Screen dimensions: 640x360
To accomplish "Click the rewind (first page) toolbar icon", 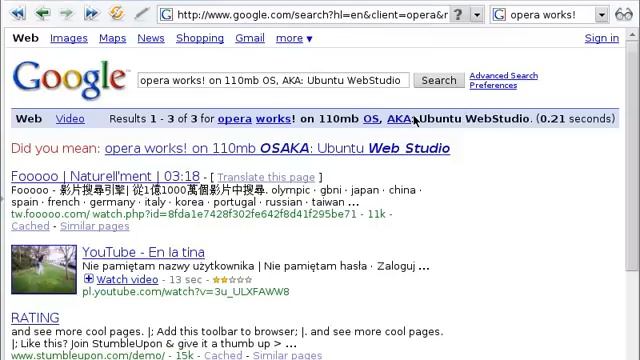I will tap(18, 14).
